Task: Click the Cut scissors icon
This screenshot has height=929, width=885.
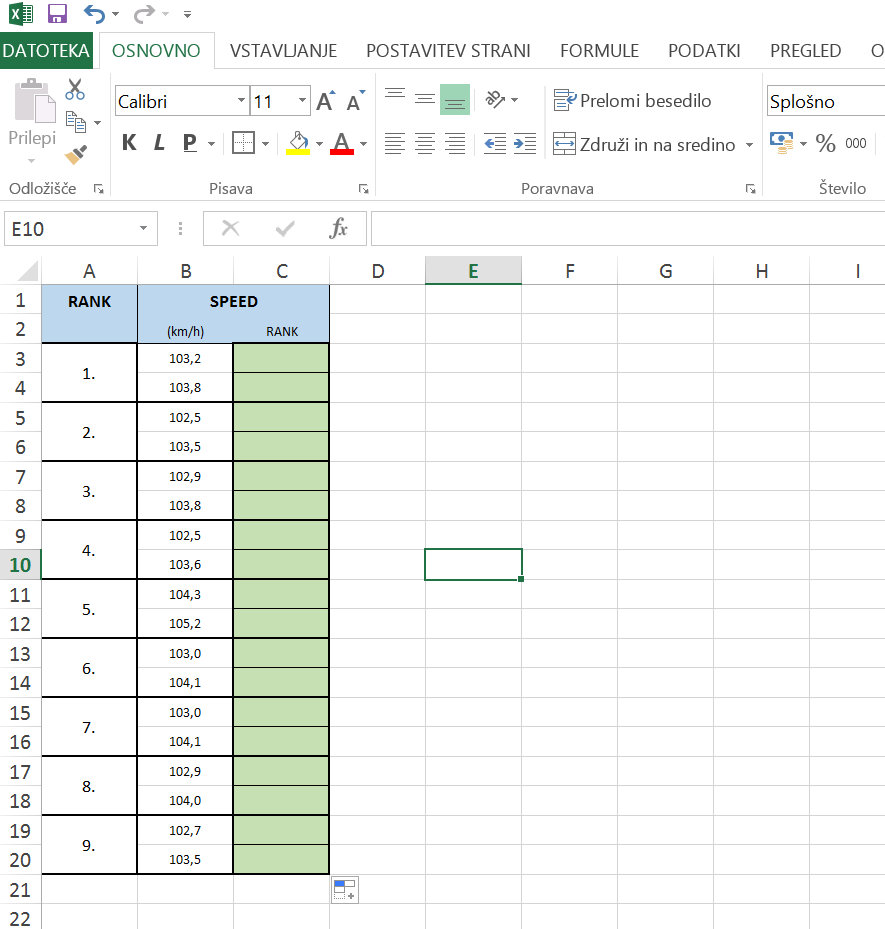Action: coord(75,90)
